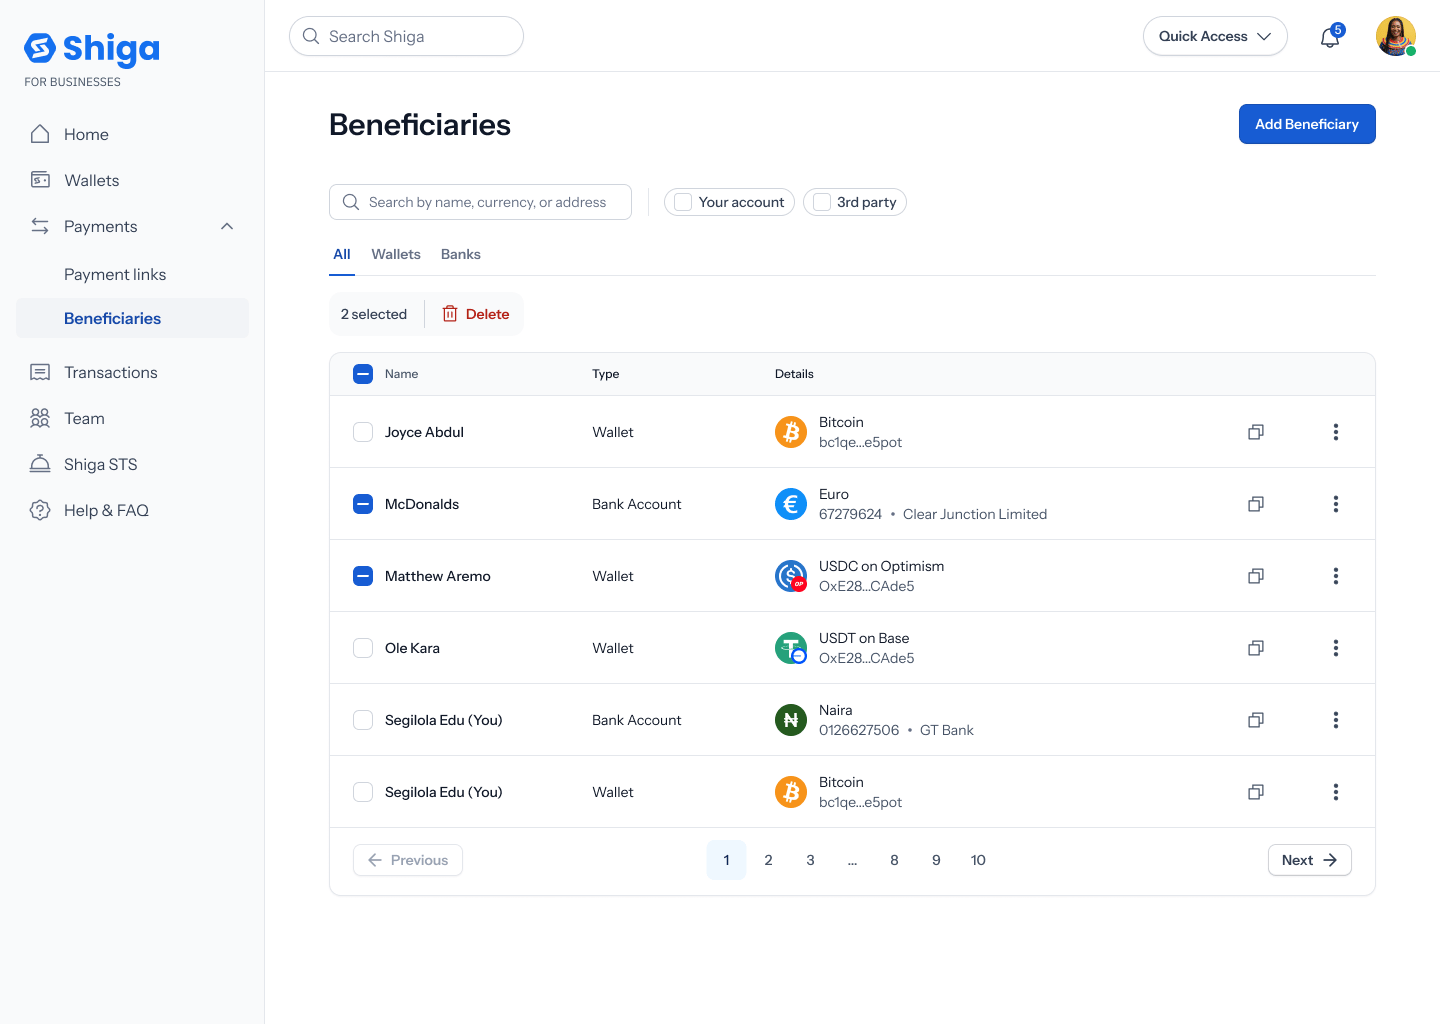The height and width of the screenshot is (1024, 1440).
Task: Click the Wallets sidebar icon
Action: click(40, 180)
